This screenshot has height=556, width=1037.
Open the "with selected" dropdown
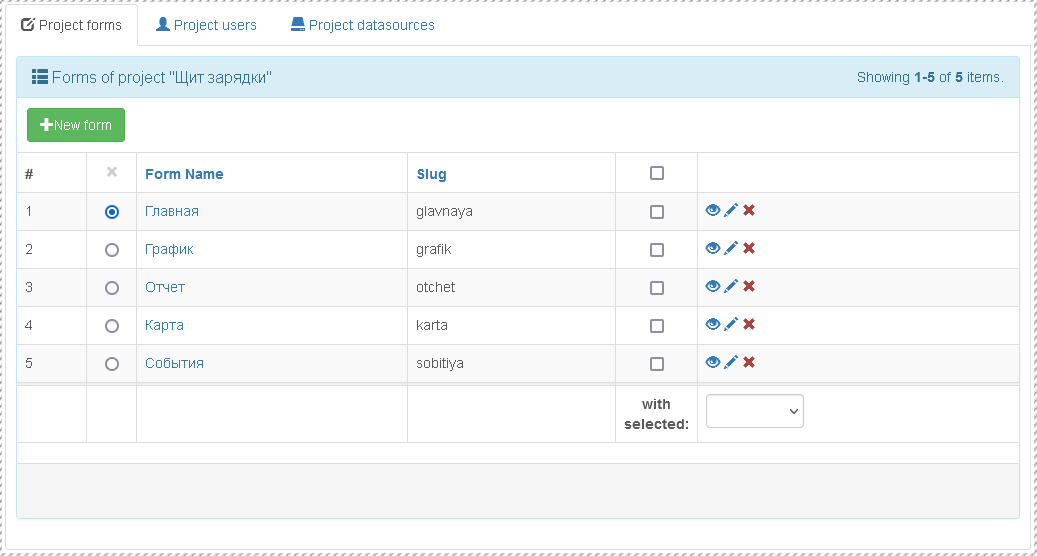tap(755, 411)
